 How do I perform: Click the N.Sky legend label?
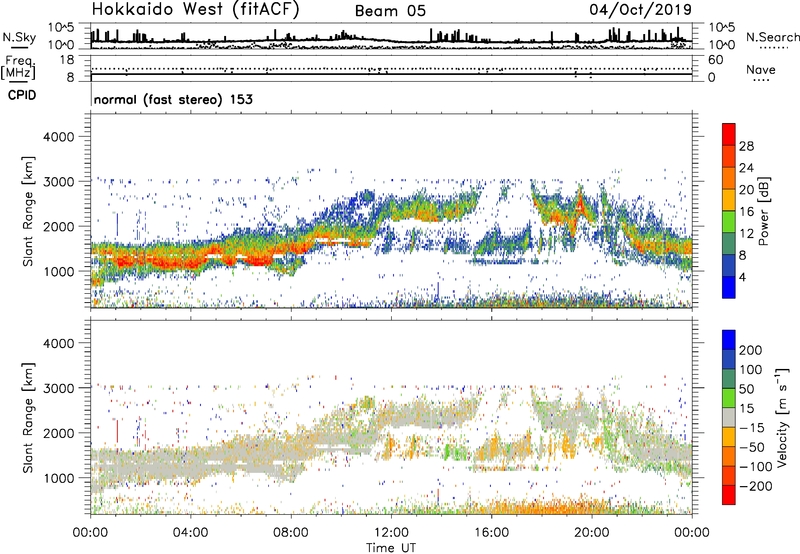pos(19,37)
